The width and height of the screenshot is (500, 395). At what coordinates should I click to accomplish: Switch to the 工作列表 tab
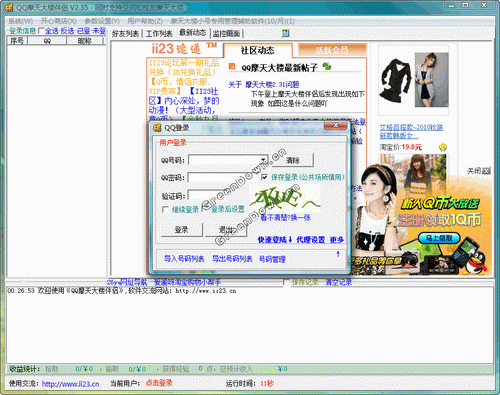point(159,33)
